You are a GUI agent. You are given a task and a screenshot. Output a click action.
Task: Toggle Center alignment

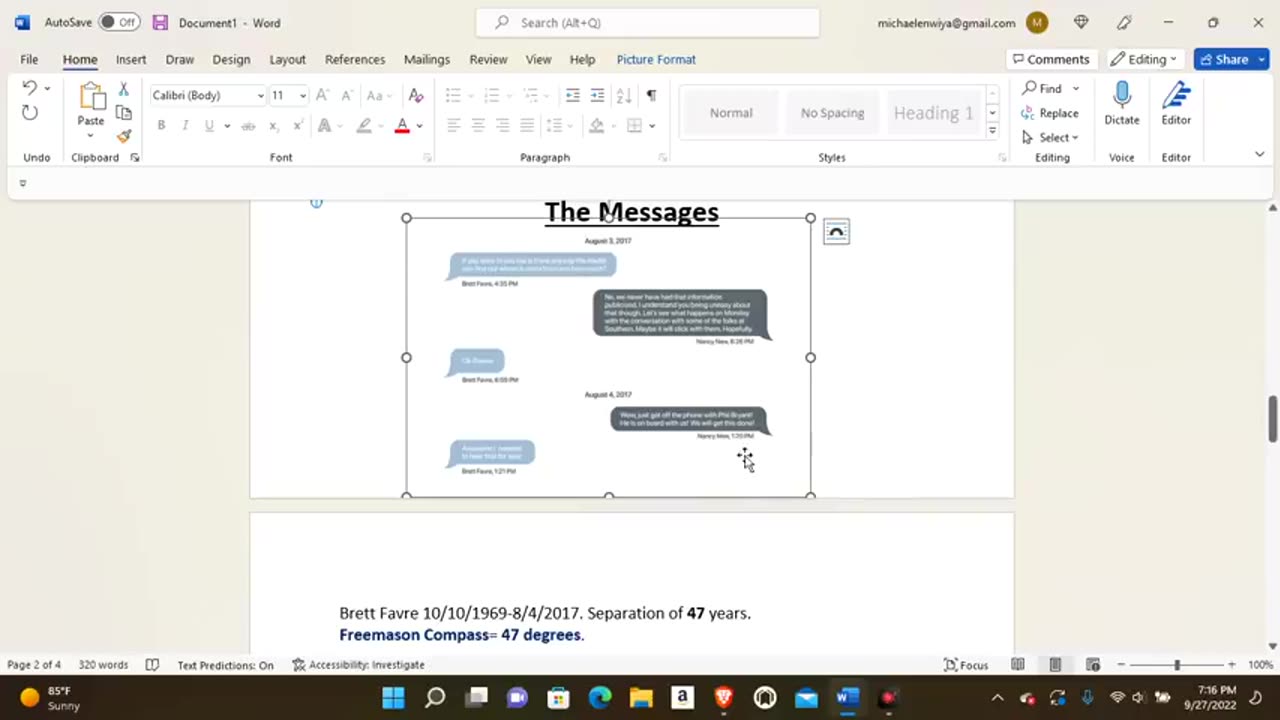478,126
